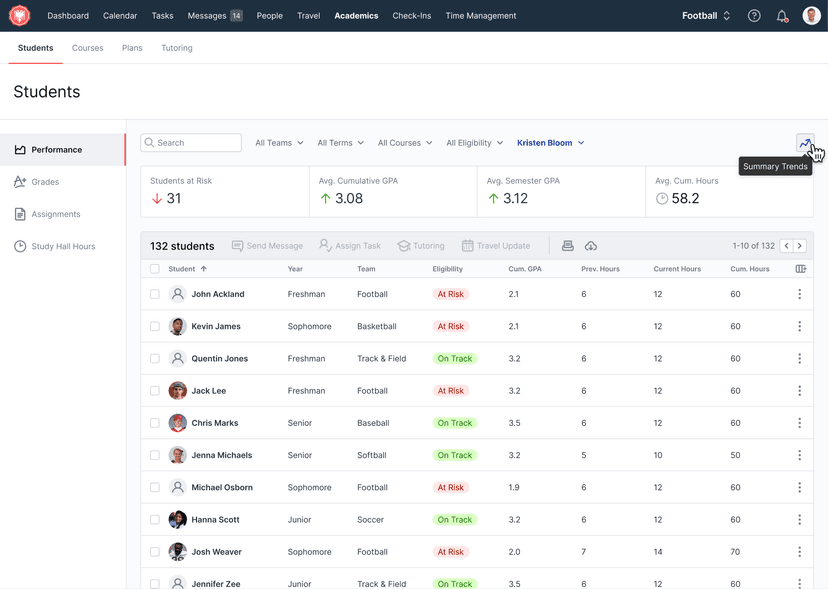828x589 pixels.
Task: Open the All Eligibility filter dropdown
Action: pos(474,143)
